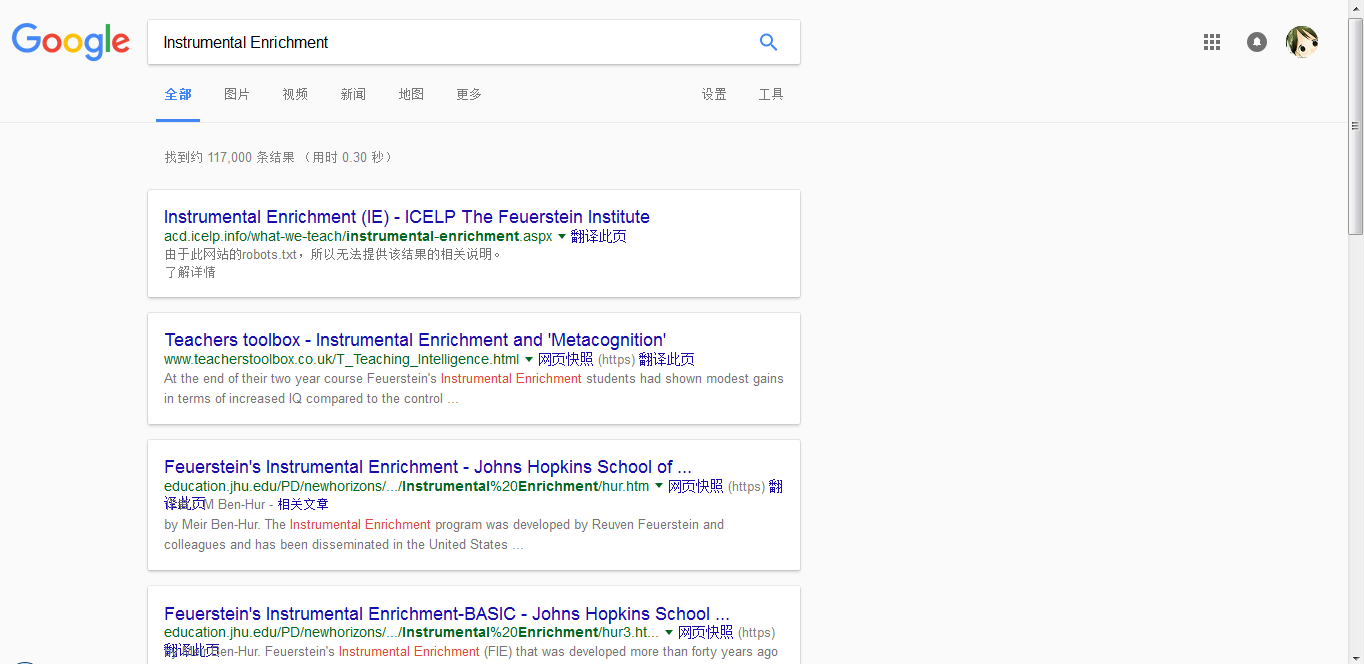Open the 地图 tab
The image size is (1364, 664).
(411, 94)
